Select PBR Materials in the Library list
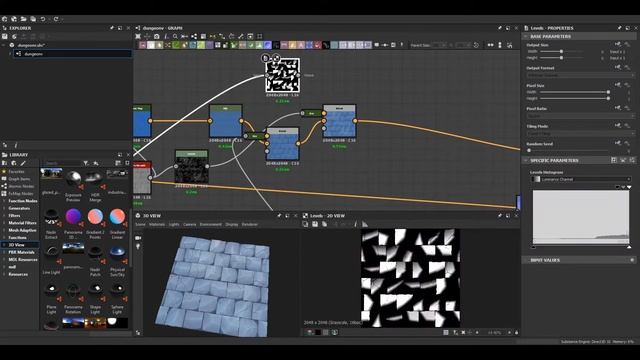 [x=22, y=252]
